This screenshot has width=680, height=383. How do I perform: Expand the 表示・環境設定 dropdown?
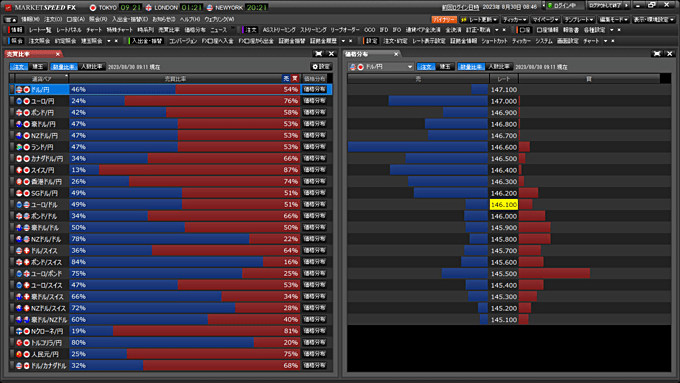pos(654,20)
